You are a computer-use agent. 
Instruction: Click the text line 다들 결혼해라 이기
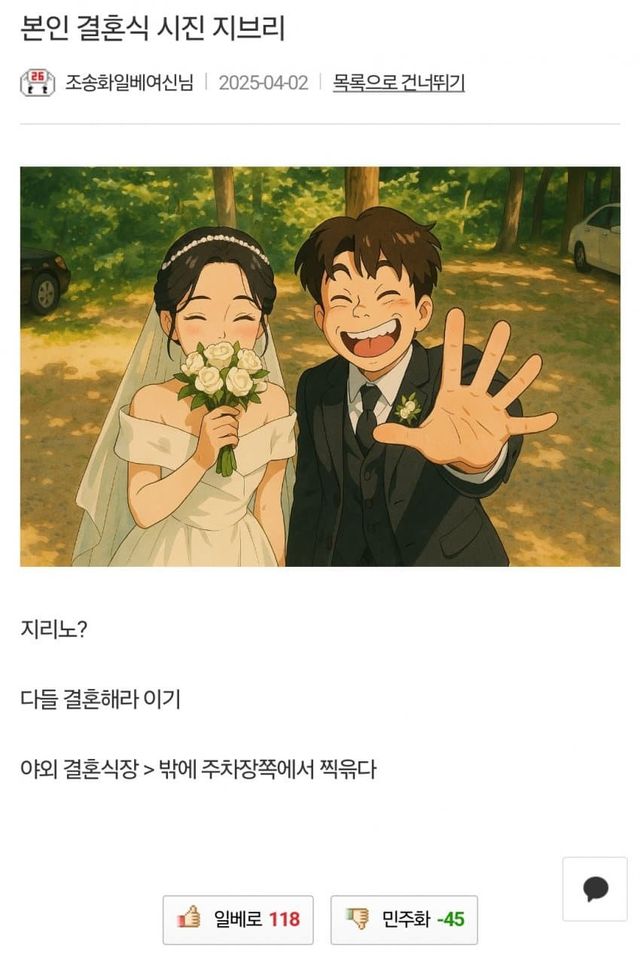tap(100, 699)
